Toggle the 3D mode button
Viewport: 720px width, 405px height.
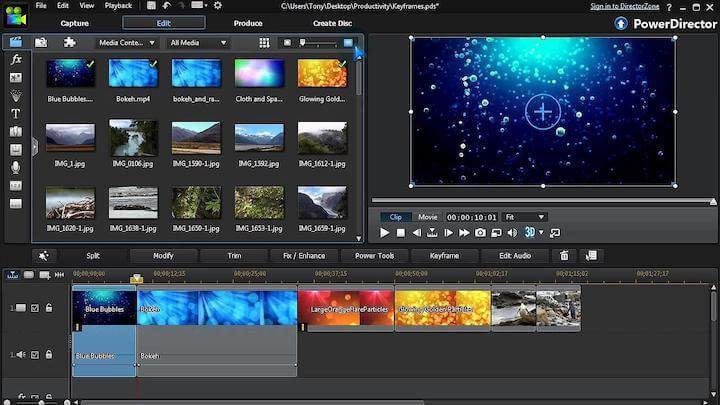click(x=529, y=232)
